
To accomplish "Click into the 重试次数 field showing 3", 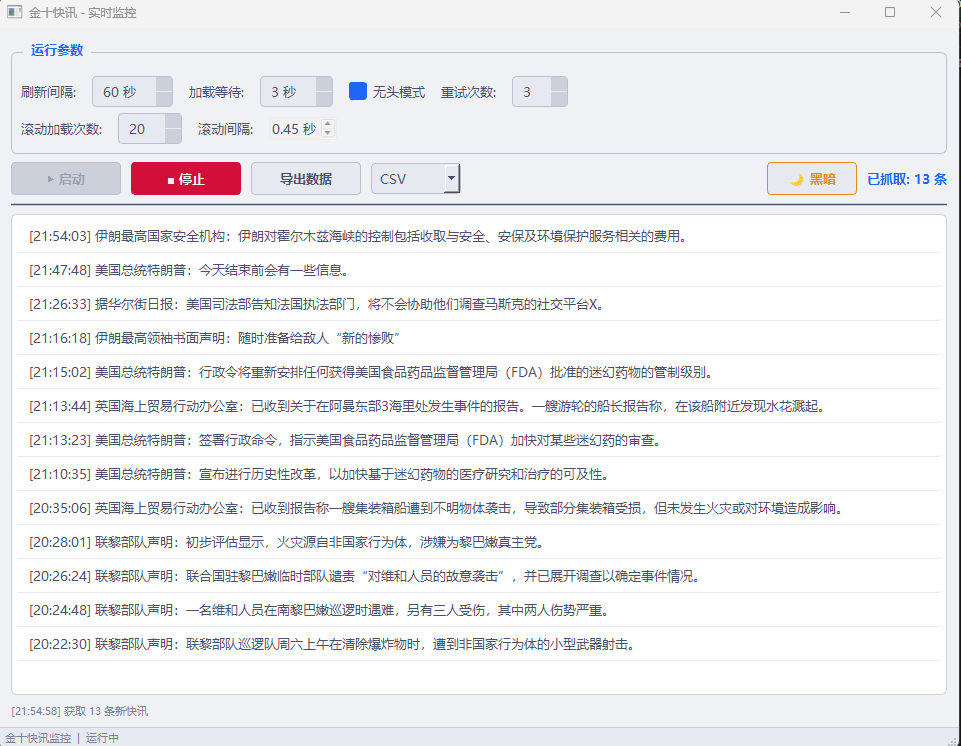I will coord(532,92).
